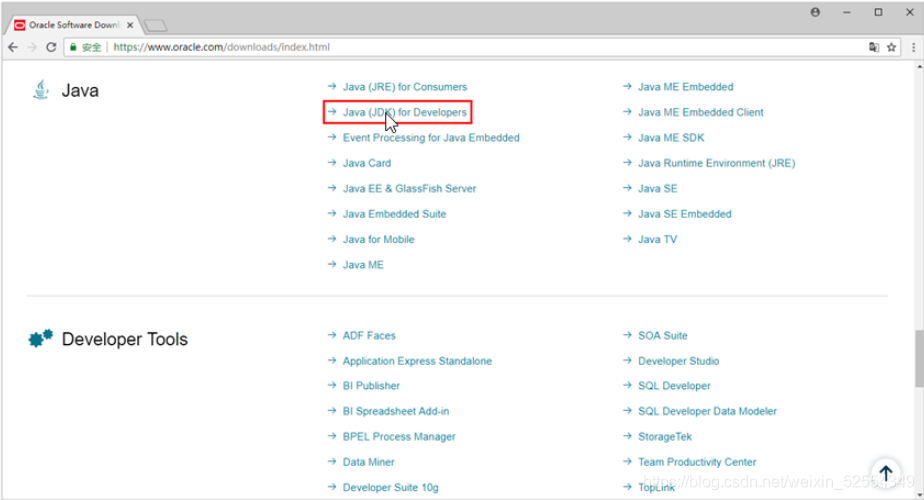The image size is (924, 500).
Task: Open the Java for Mobile link
Action: tap(378, 239)
